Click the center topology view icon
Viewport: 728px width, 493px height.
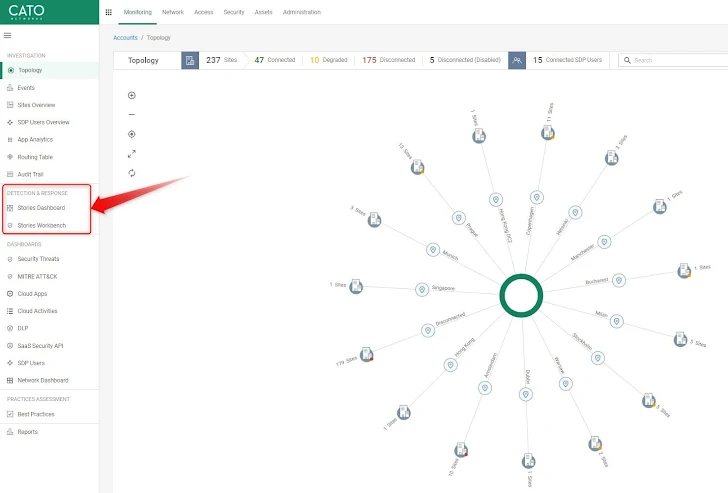point(132,134)
